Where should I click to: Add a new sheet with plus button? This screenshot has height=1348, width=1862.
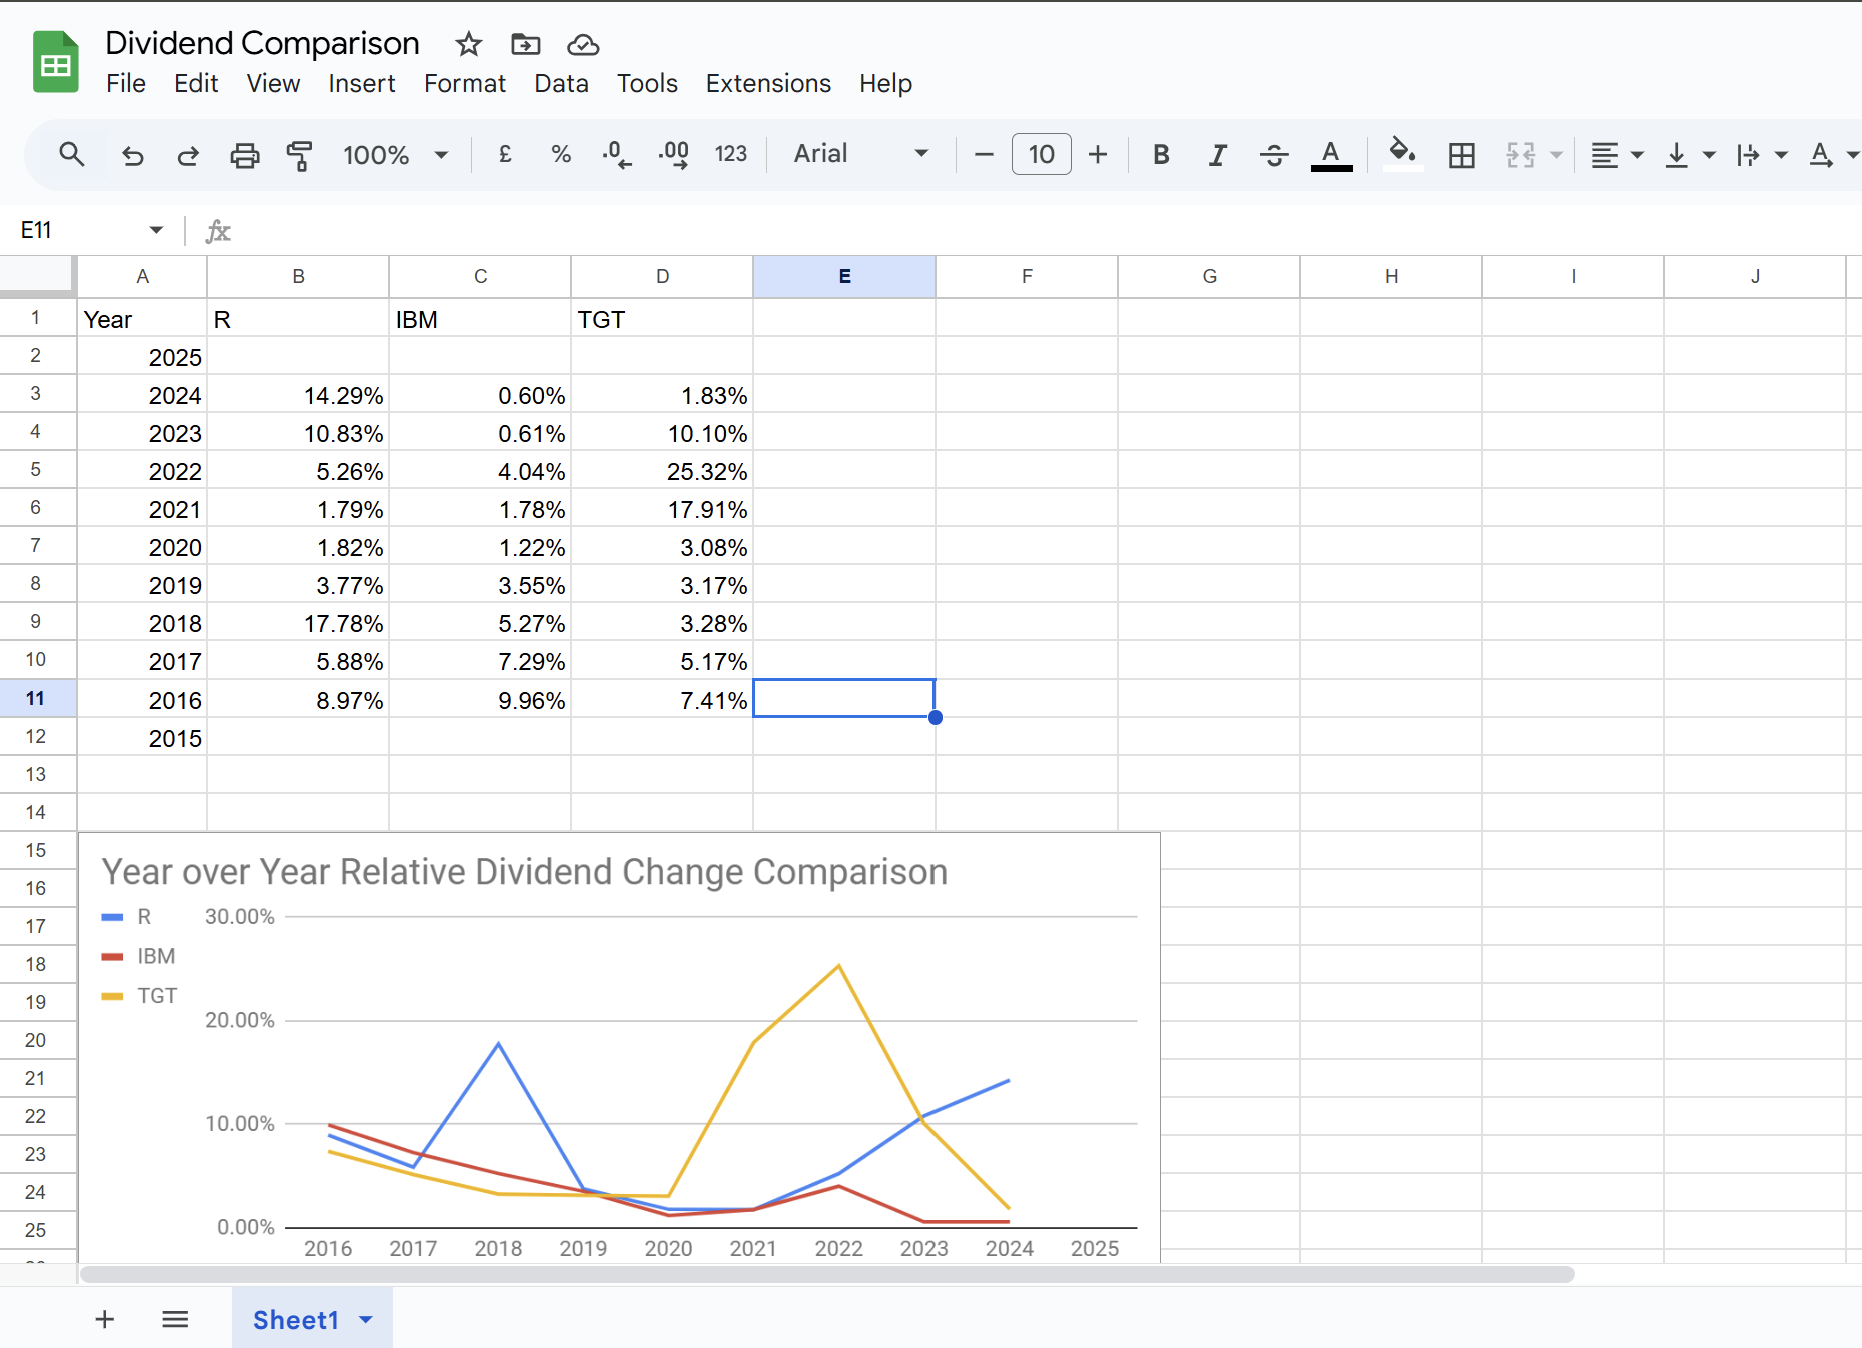[x=104, y=1319]
